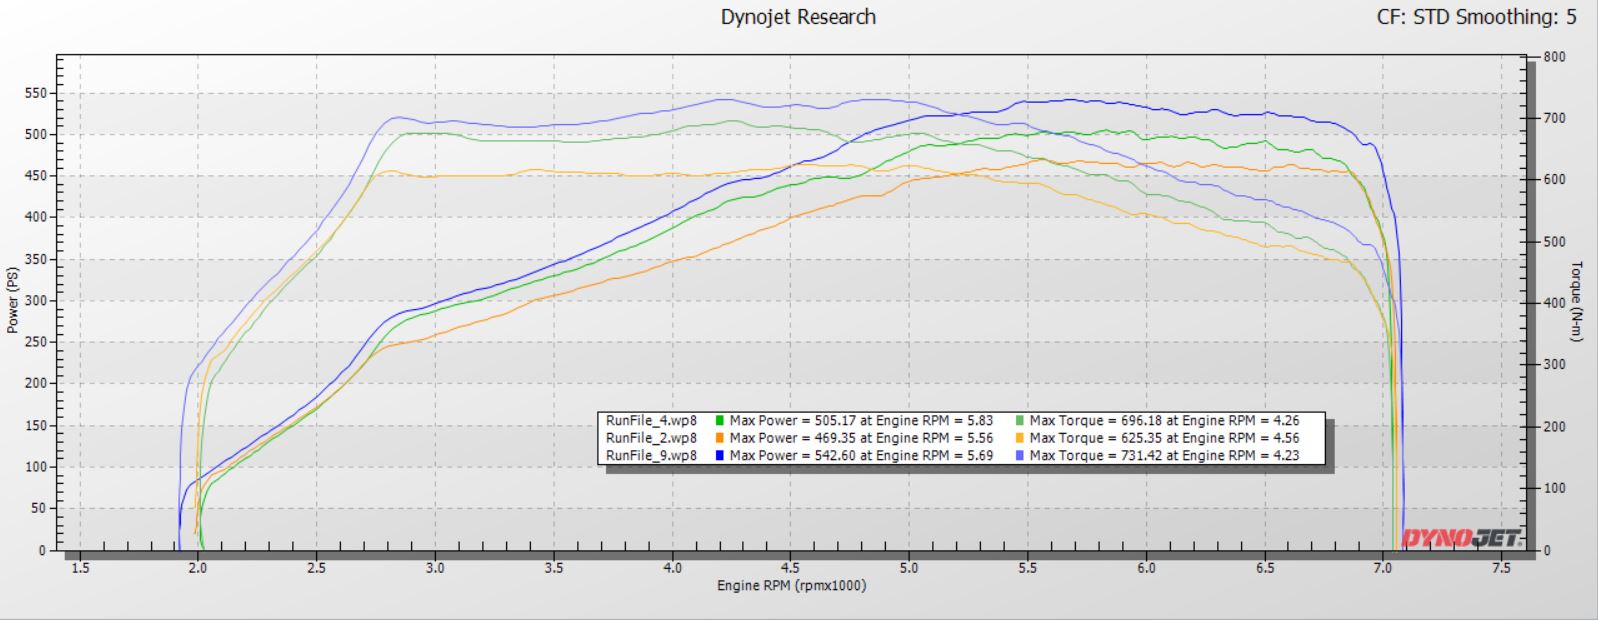The image size is (1598, 620).
Task: Click the Power (PS) axis label
Action: pos(13,300)
